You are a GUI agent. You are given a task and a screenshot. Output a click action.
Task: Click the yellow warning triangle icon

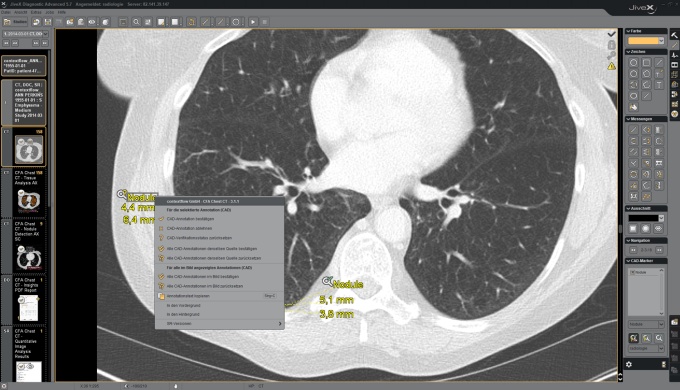coord(611,66)
